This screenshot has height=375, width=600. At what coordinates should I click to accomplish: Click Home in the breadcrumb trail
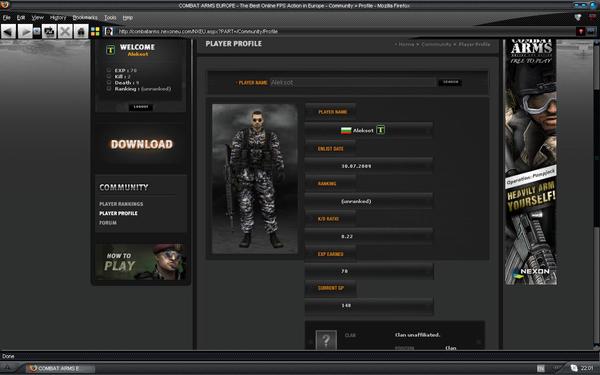[406, 44]
